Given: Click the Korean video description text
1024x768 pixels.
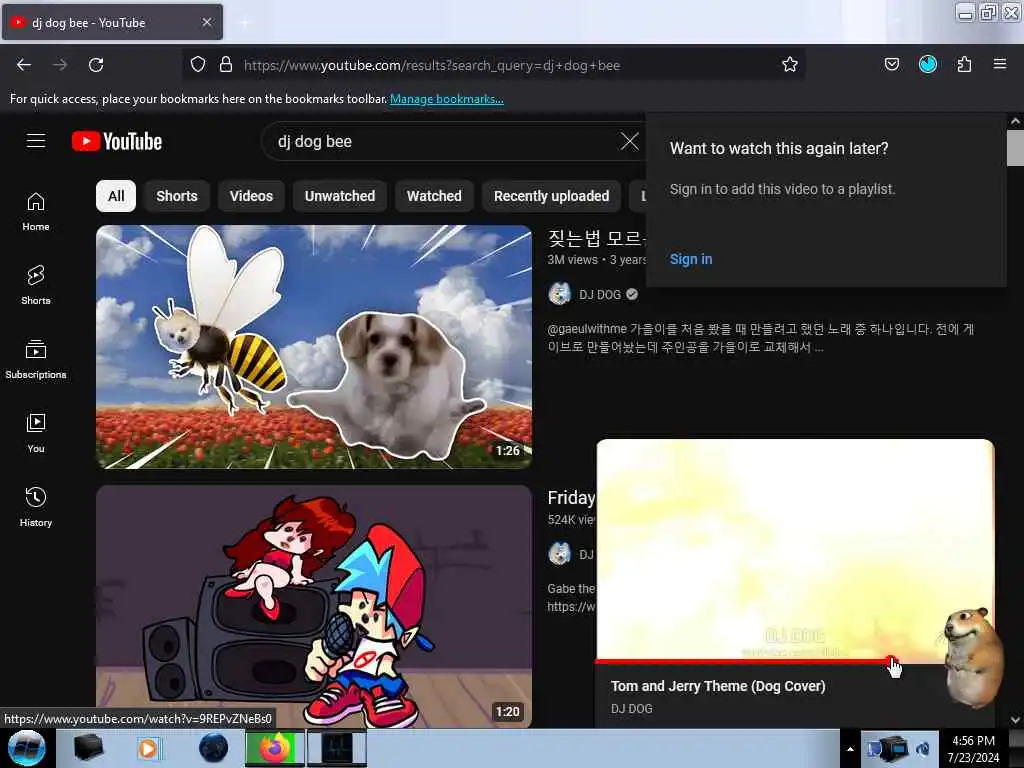Looking at the screenshot, I should coord(761,338).
